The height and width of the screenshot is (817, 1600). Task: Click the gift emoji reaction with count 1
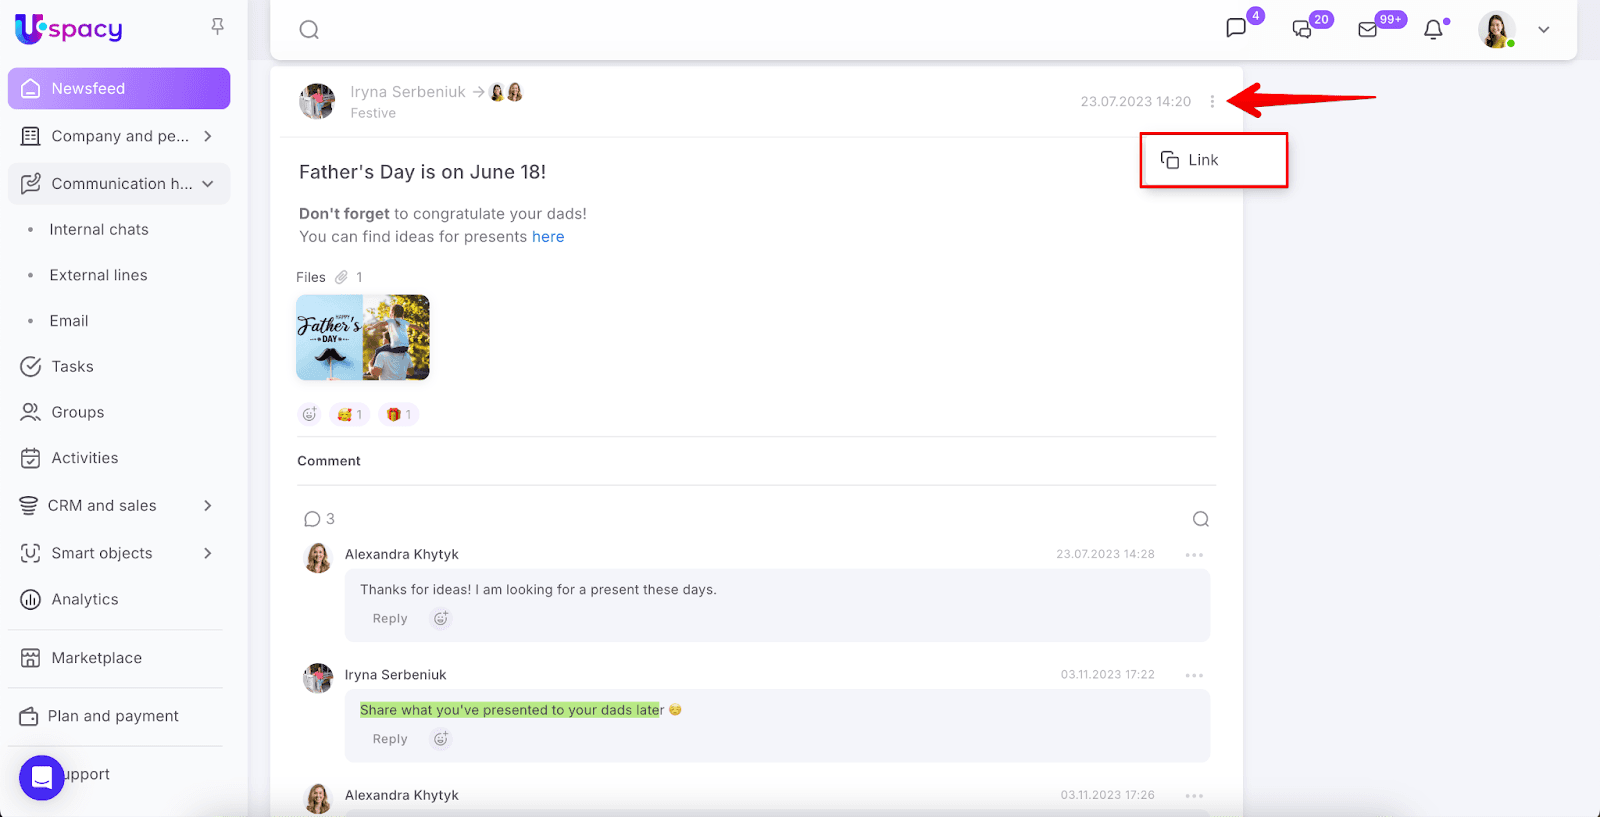[399, 414]
